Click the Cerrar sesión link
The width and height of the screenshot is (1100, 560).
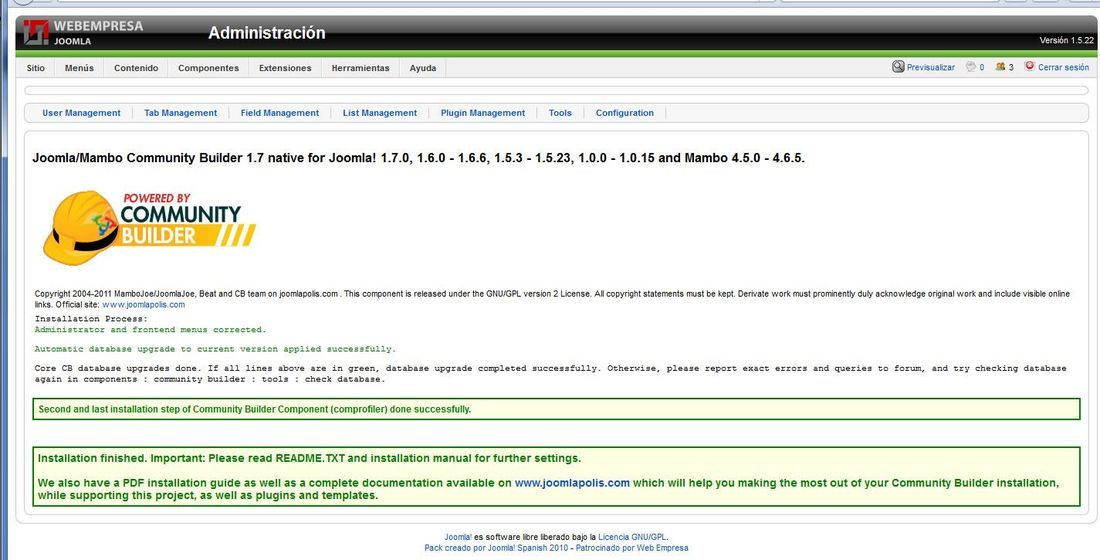coord(1063,67)
